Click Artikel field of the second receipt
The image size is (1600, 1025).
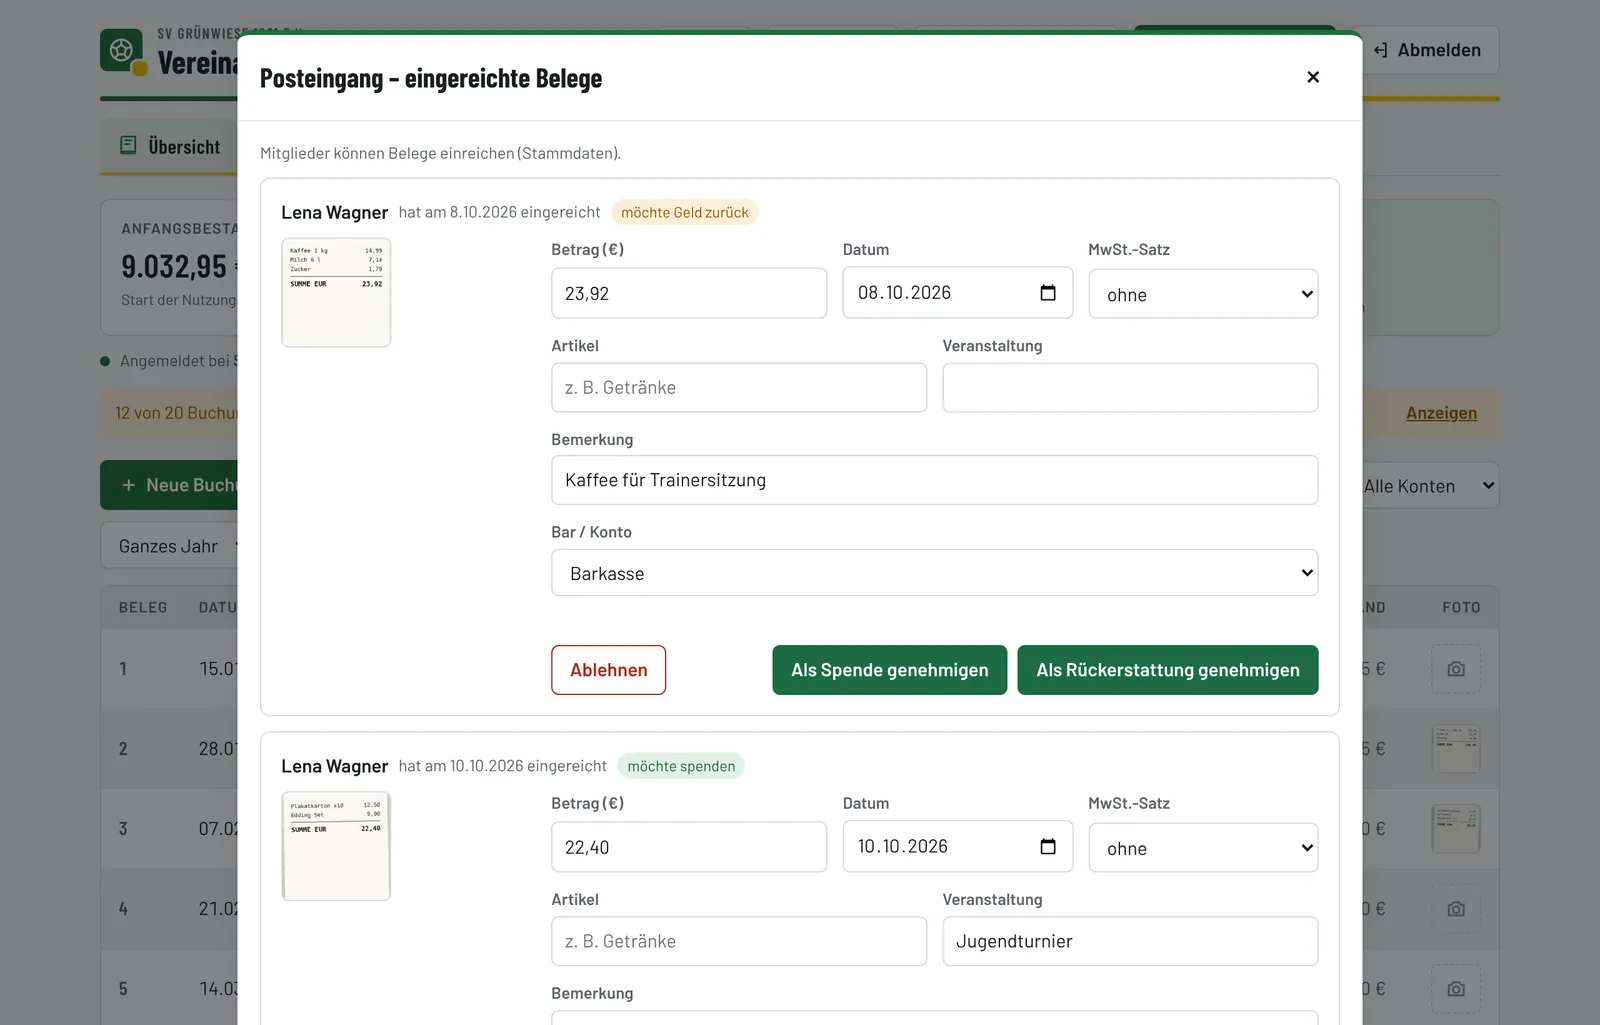click(x=739, y=941)
